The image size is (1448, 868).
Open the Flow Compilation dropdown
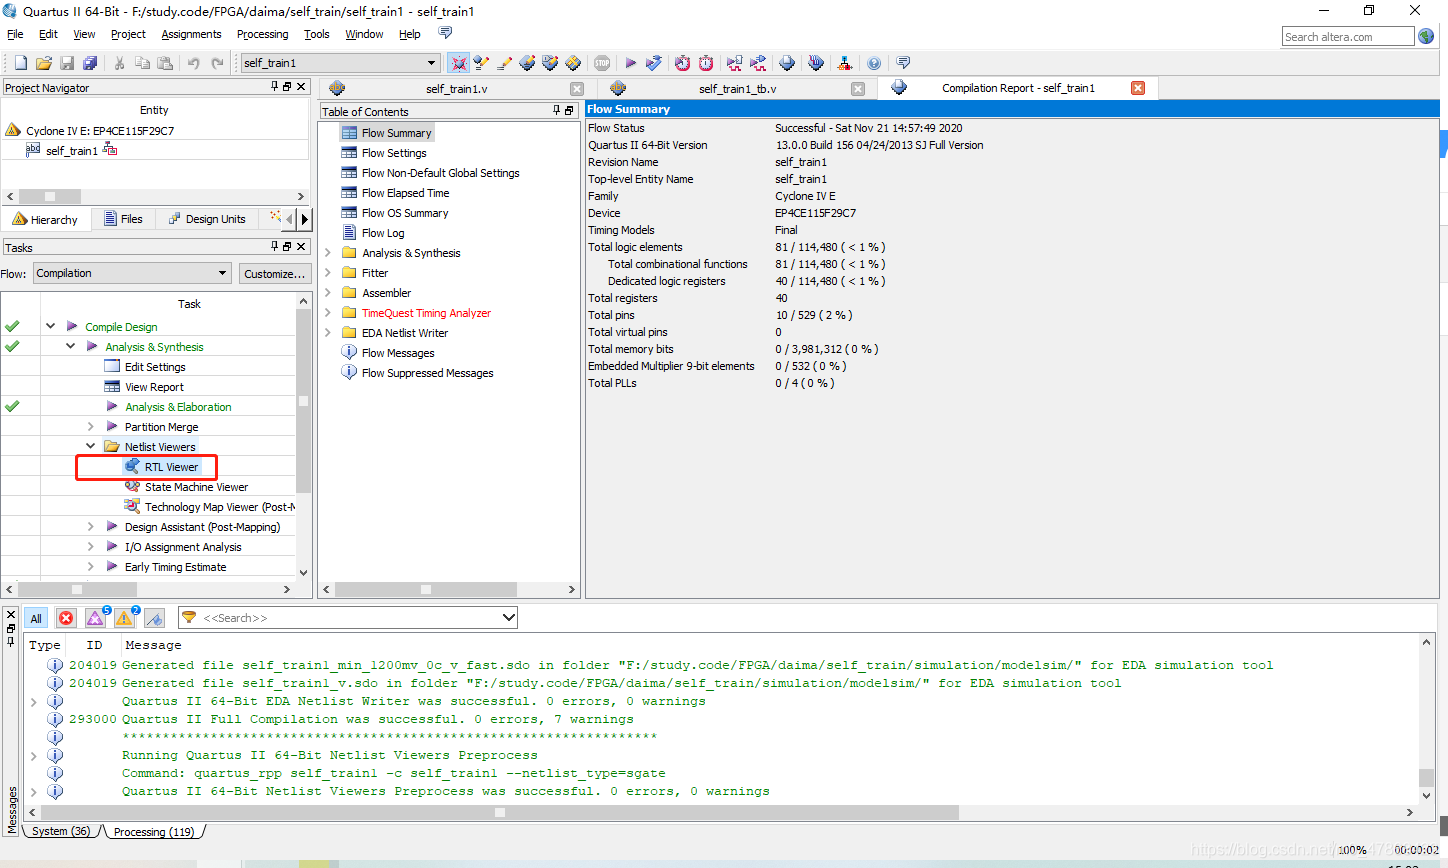(x=132, y=273)
